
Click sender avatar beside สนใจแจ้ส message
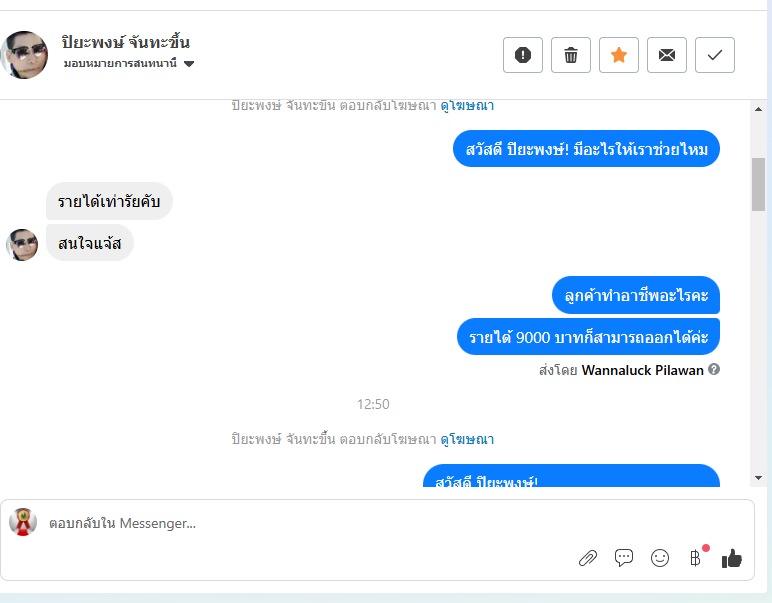point(22,245)
